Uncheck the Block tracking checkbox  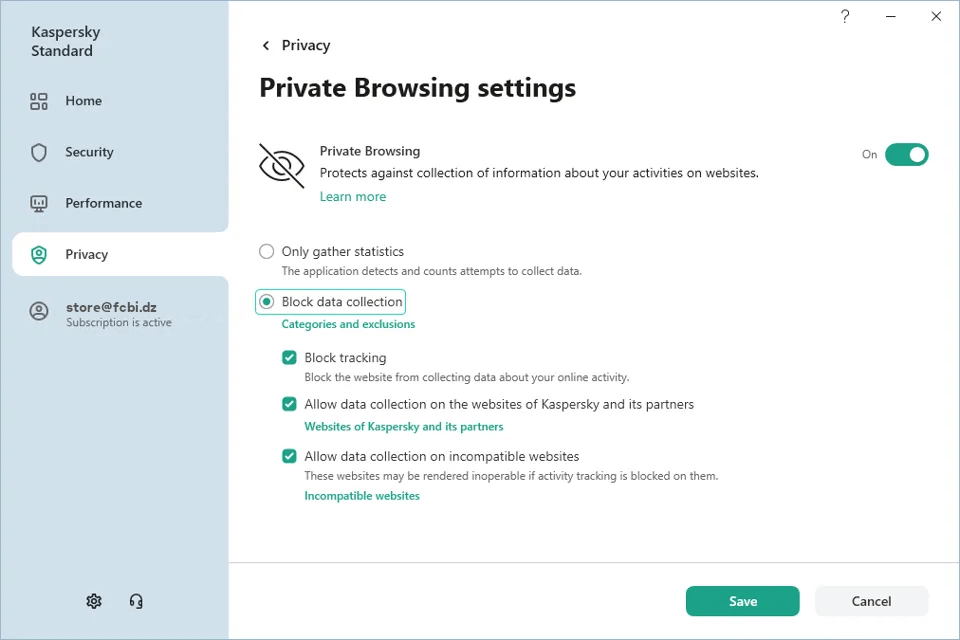pos(289,358)
